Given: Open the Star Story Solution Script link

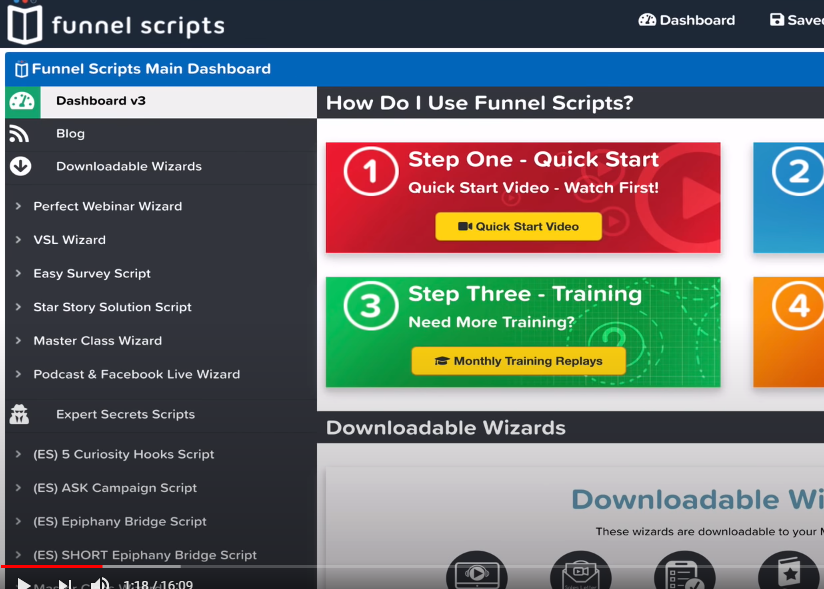Looking at the screenshot, I should coord(112,307).
